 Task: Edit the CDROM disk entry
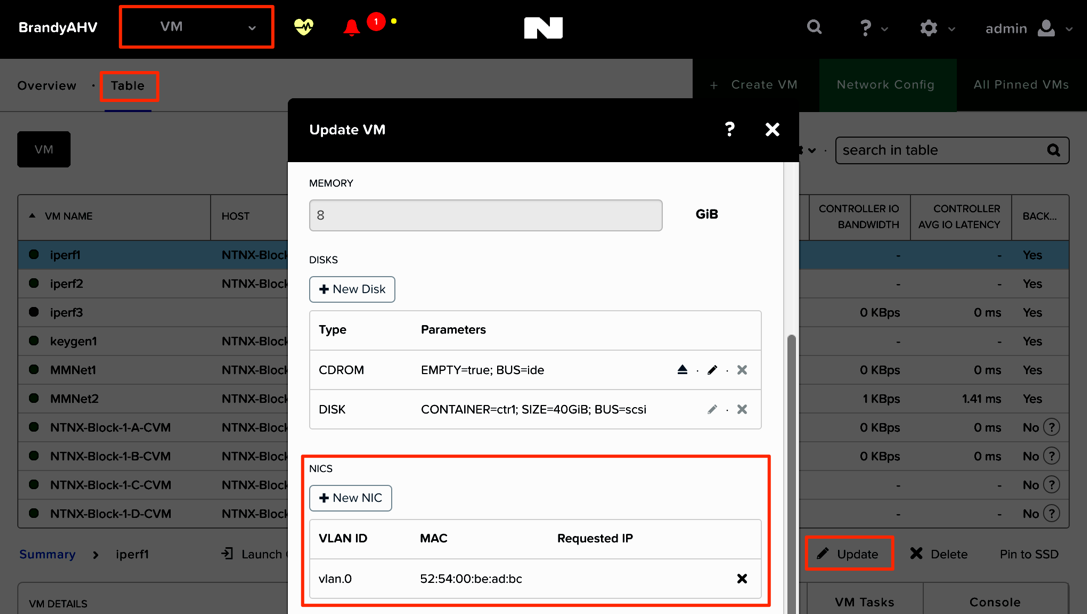click(712, 369)
